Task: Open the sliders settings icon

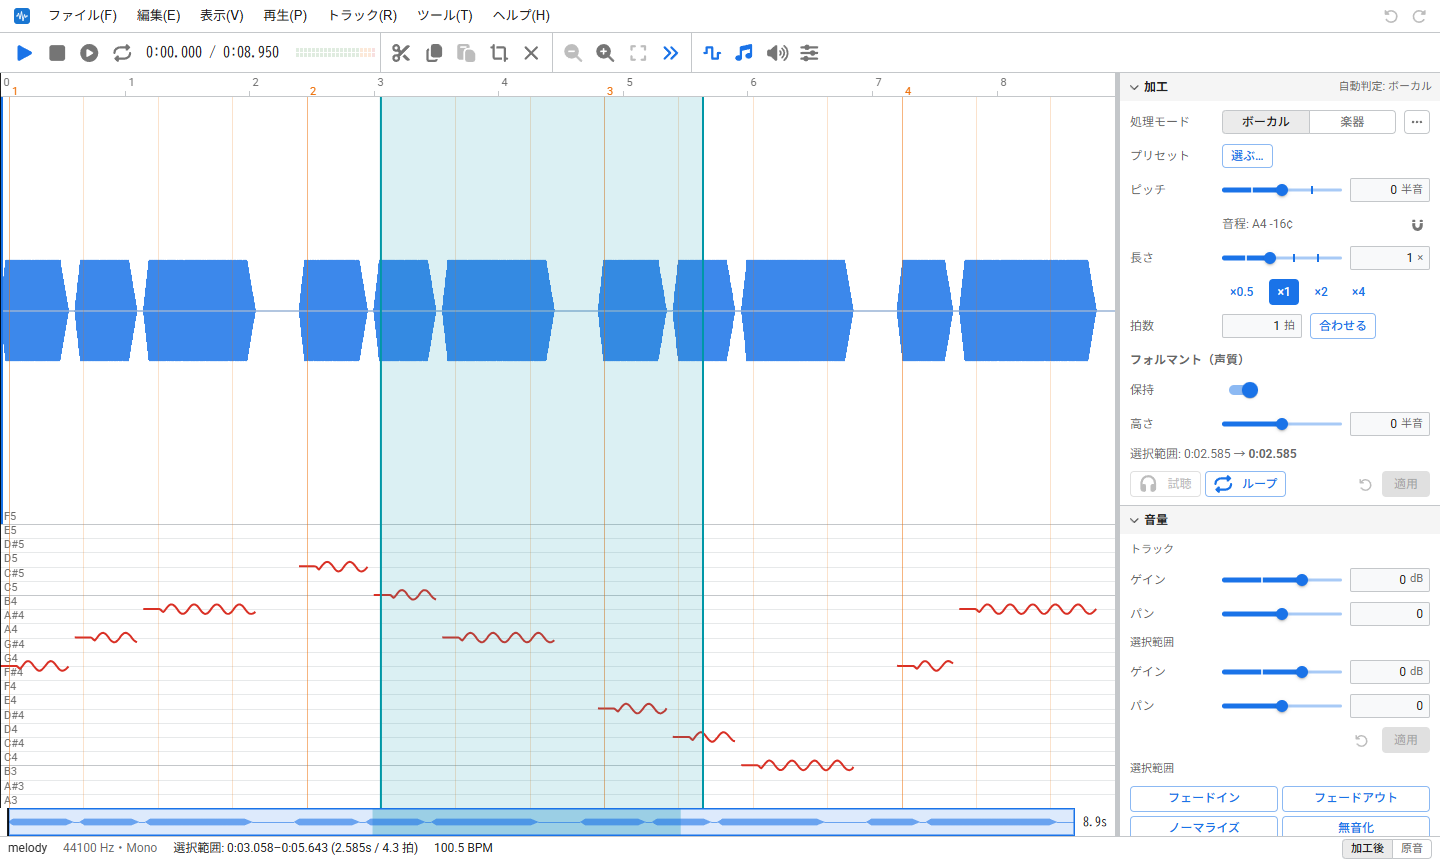Action: 809,53
